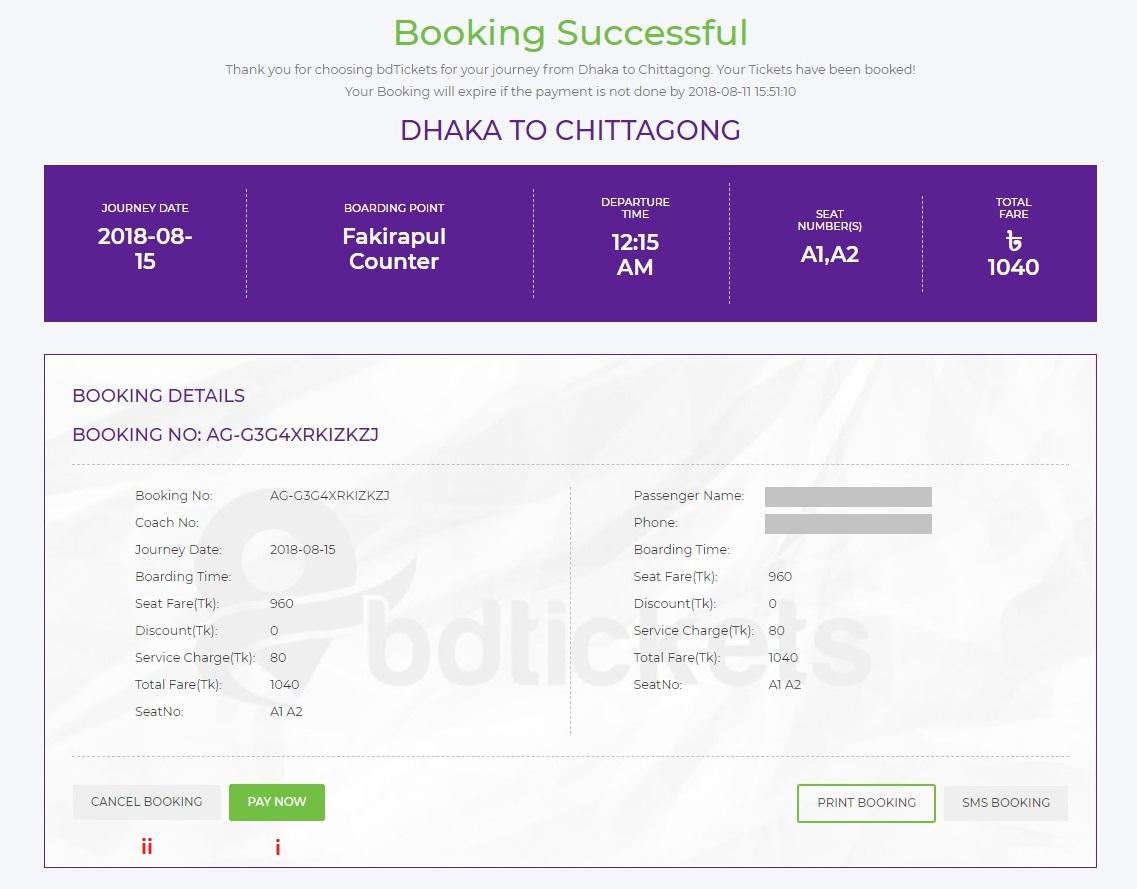The image size is (1137, 889).
Task: Click the booking expiry notice text
Action: point(570,92)
